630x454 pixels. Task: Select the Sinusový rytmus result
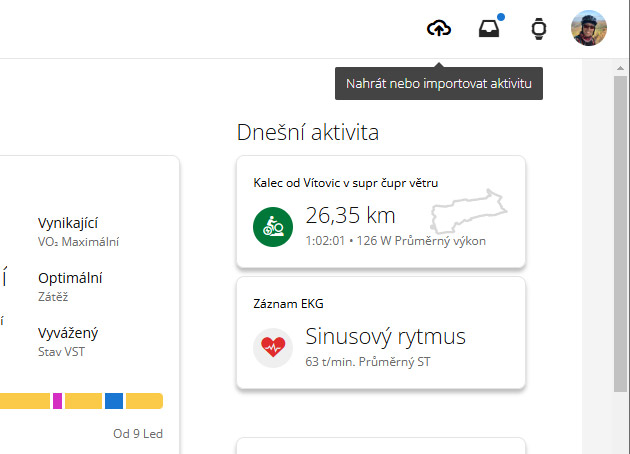[x=385, y=337]
